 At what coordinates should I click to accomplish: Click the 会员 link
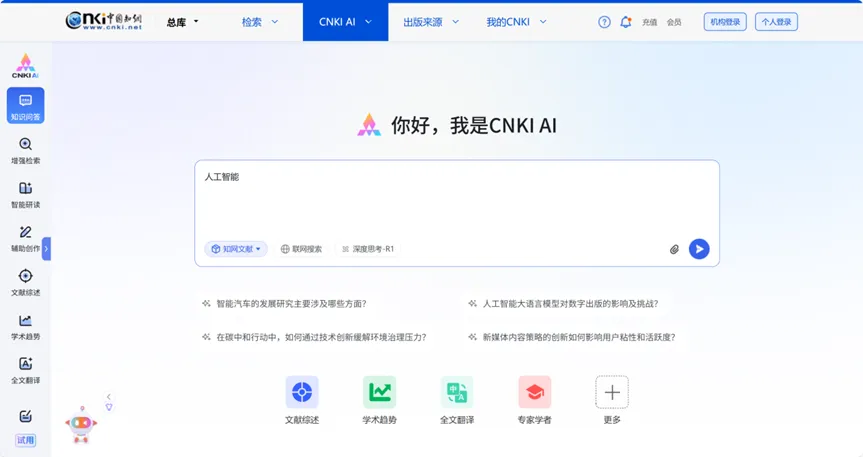674,22
